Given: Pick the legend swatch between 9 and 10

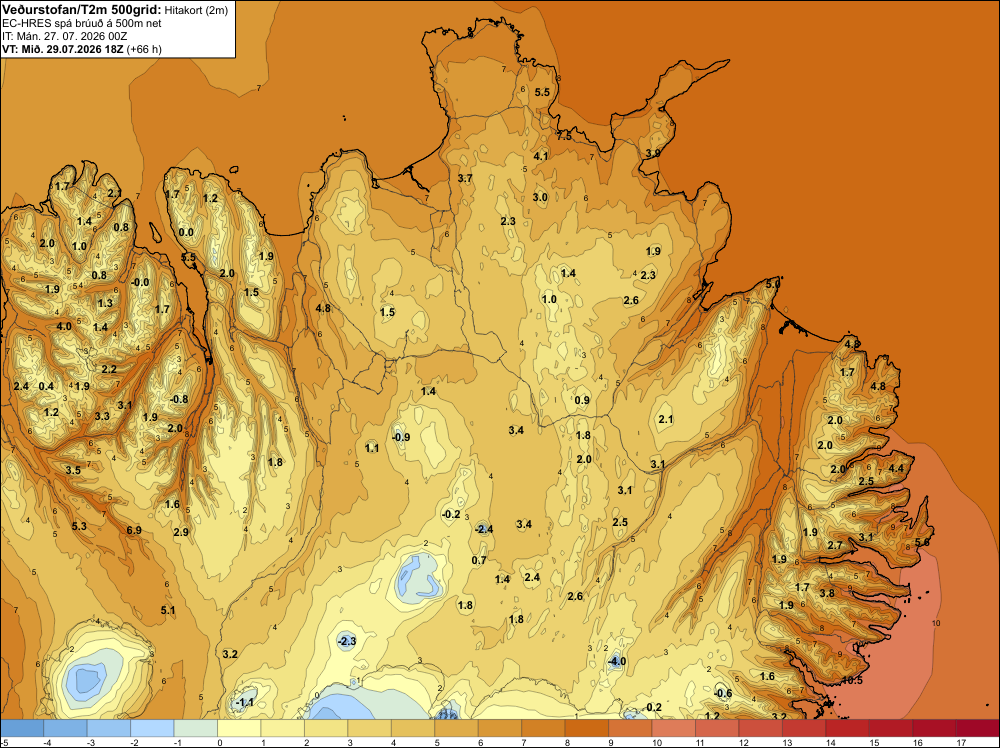Looking at the screenshot, I should [630, 728].
